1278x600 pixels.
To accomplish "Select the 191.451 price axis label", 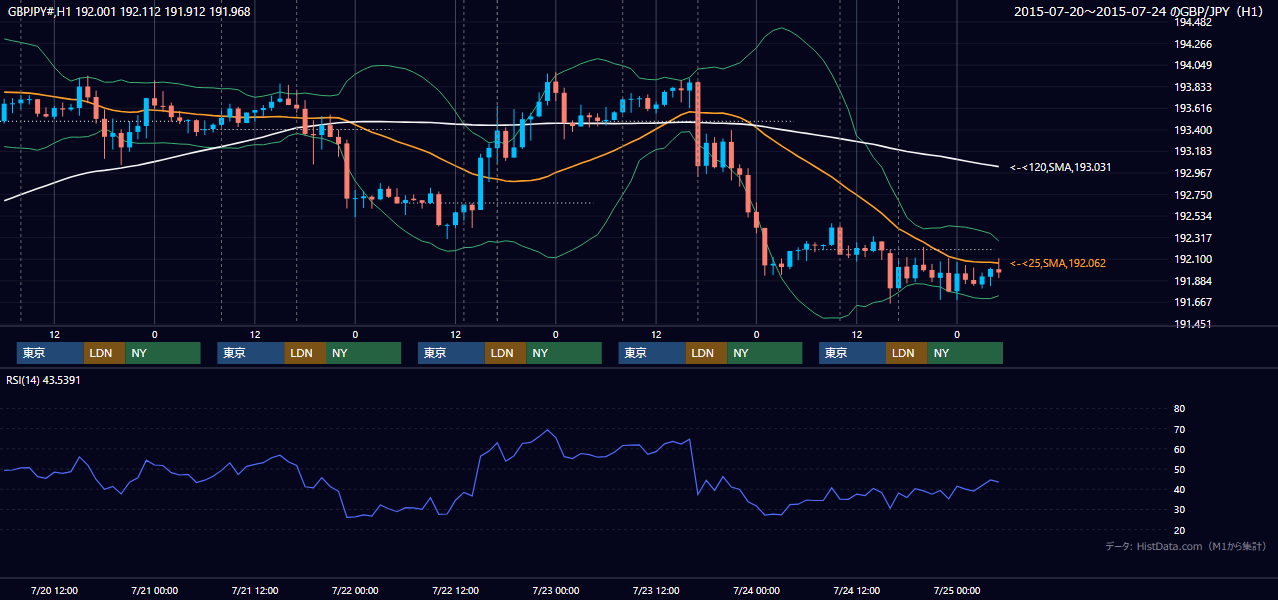I will 1193,324.
